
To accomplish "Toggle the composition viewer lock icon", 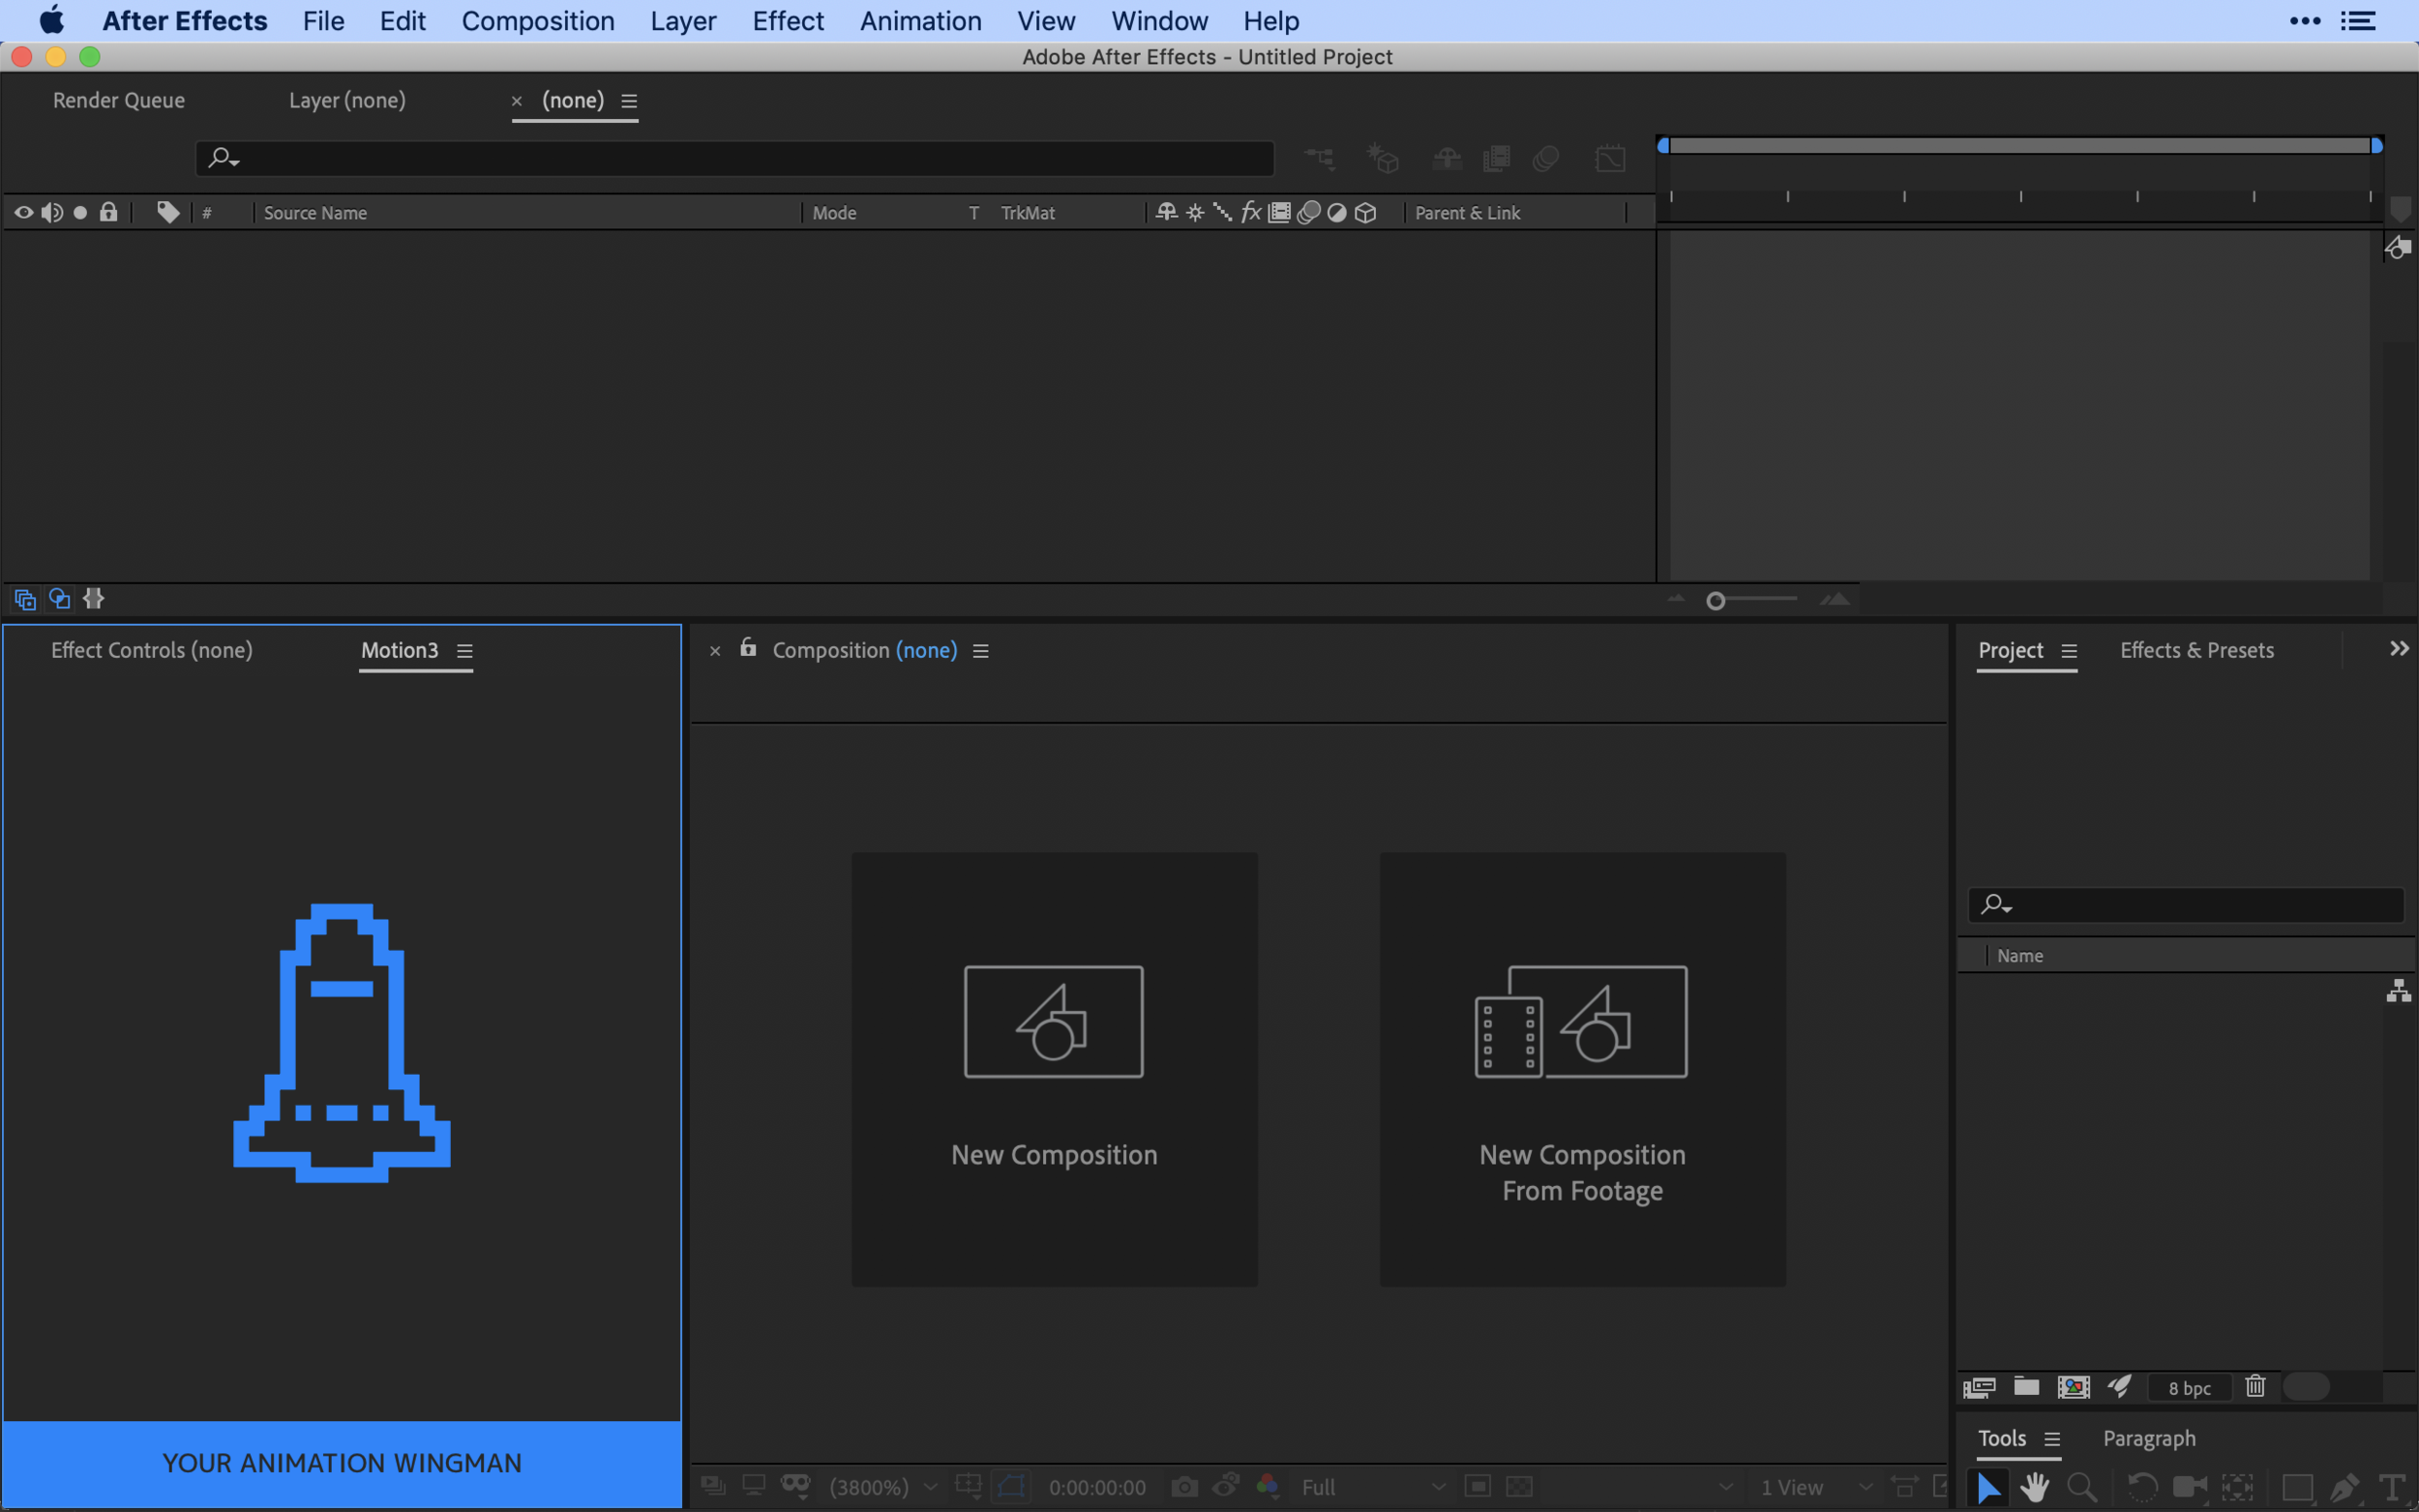I will [x=748, y=648].
